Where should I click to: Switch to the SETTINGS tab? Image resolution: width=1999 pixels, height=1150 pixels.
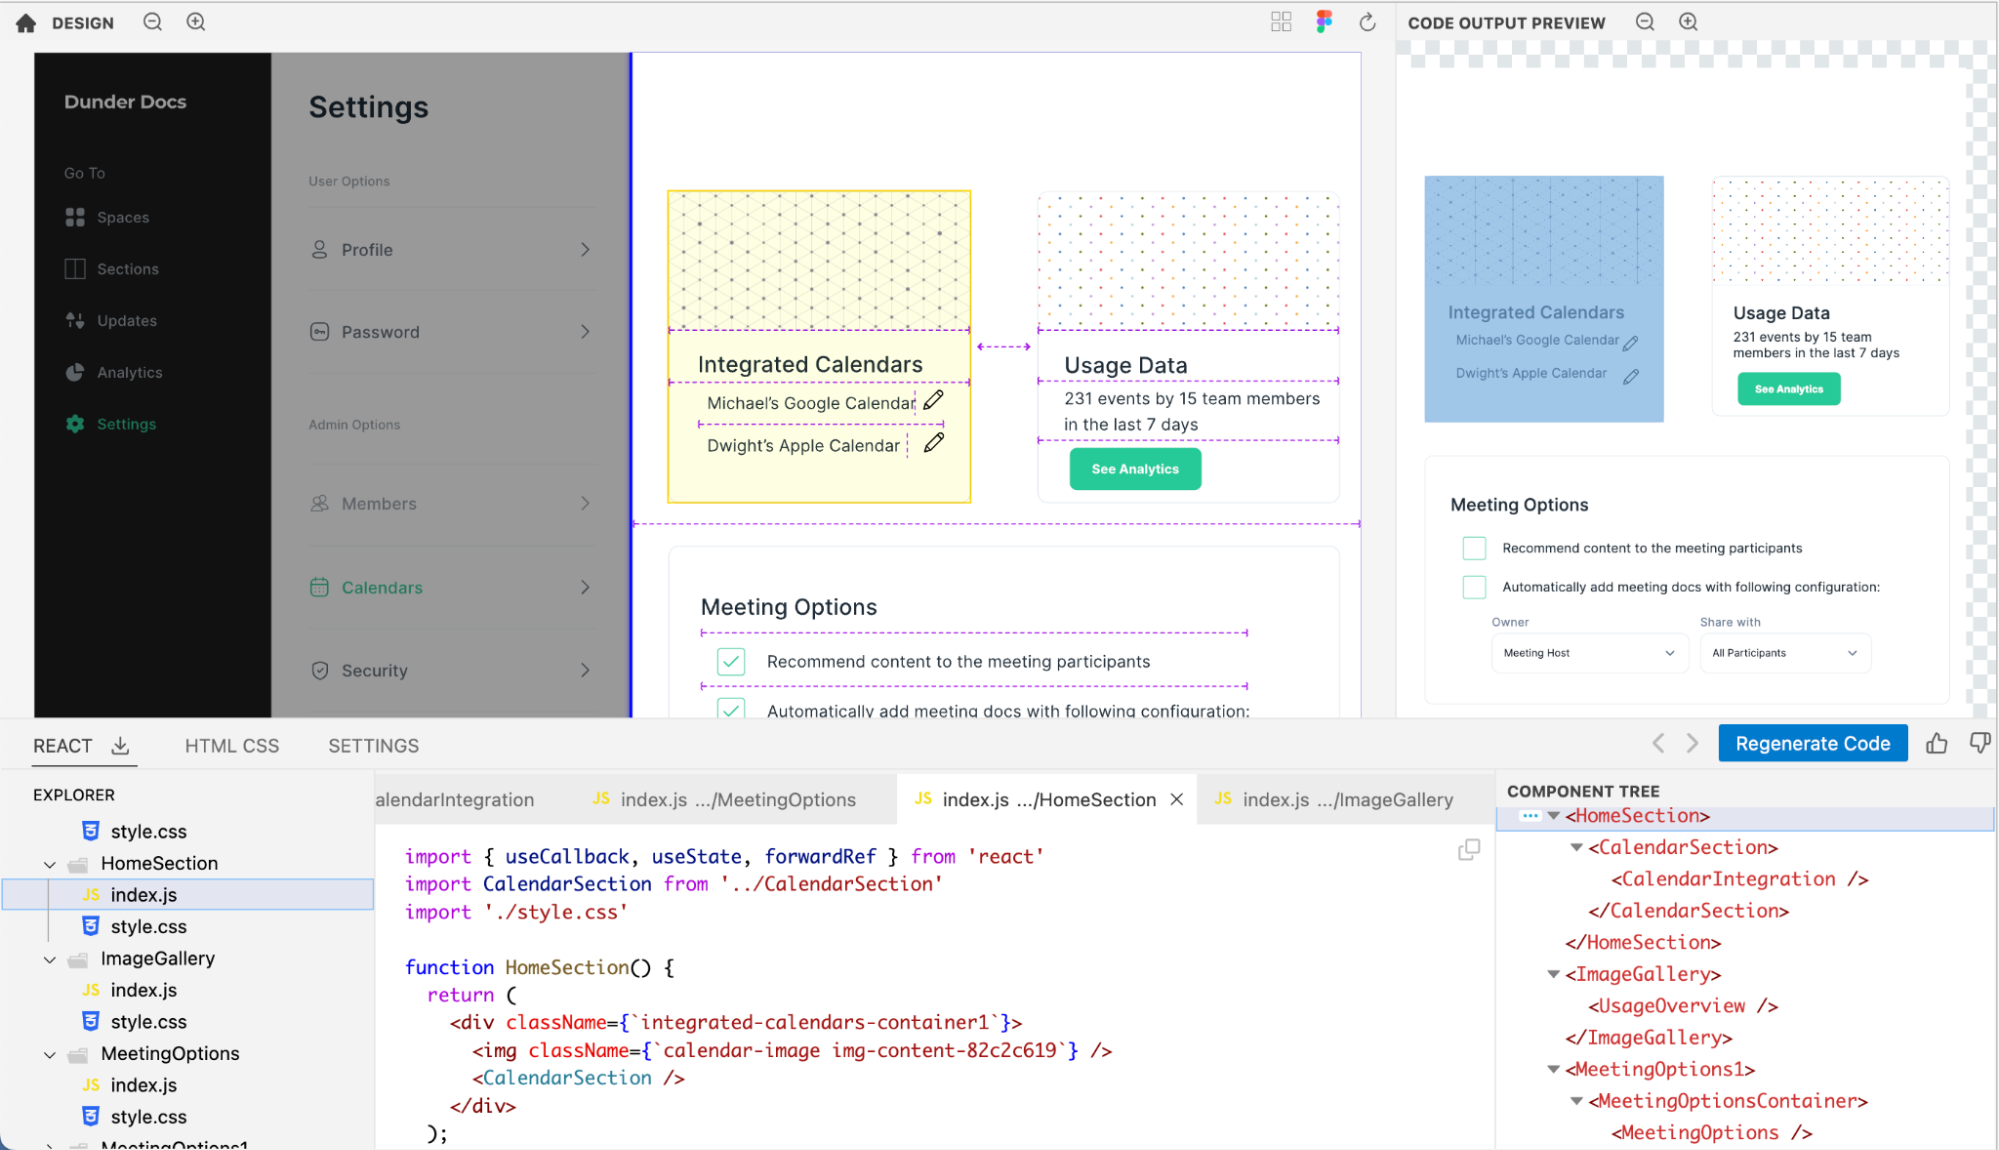point(374,746)
